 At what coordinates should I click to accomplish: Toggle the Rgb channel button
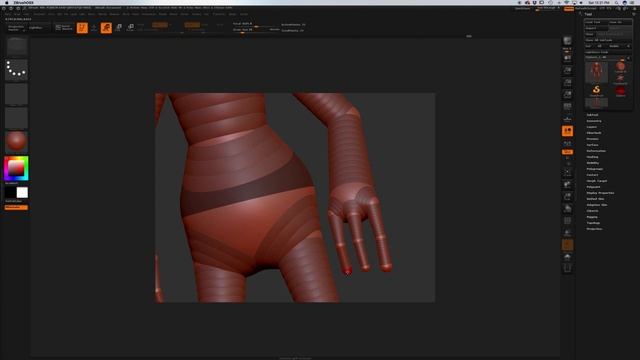(x=160, y=25)
